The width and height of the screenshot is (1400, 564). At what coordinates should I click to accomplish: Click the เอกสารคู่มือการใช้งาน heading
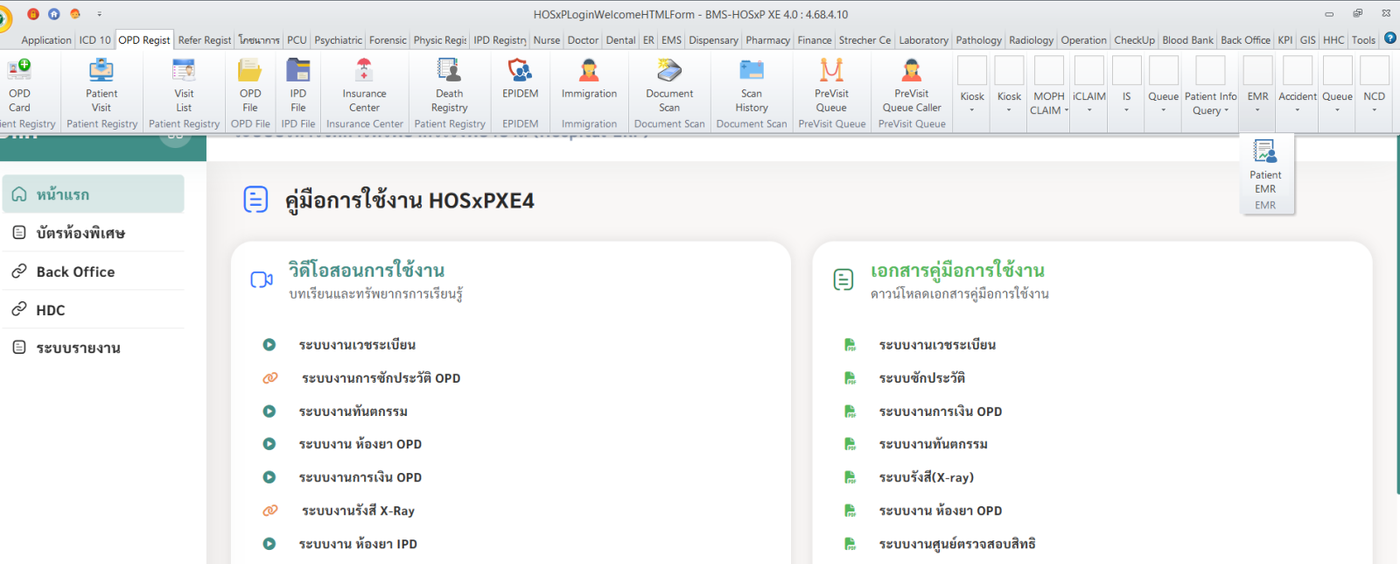click(958, 270)
